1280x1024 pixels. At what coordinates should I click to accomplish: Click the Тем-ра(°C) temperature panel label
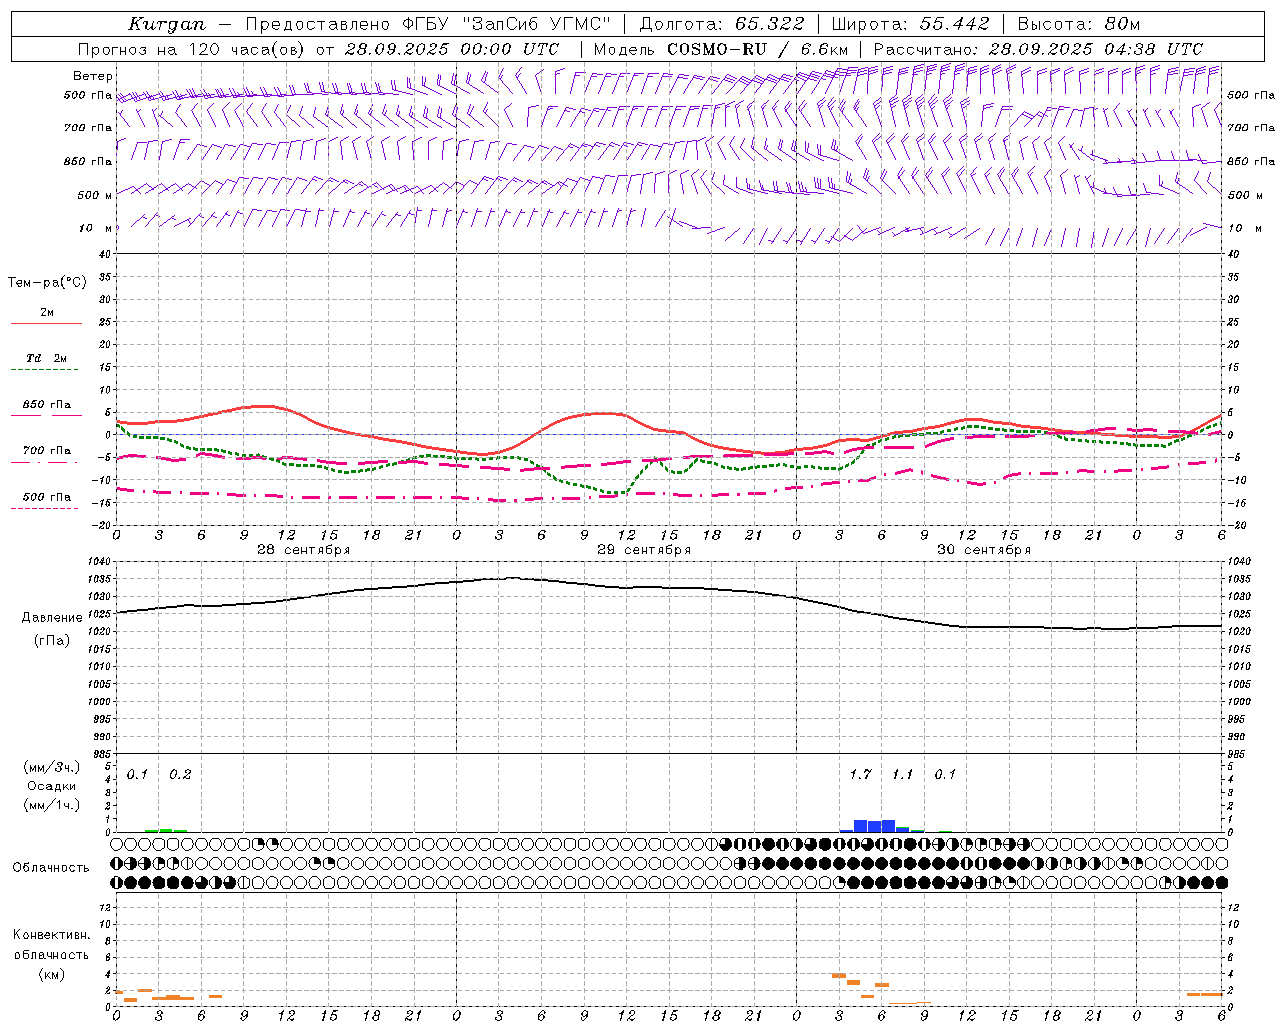click(47, 283)
